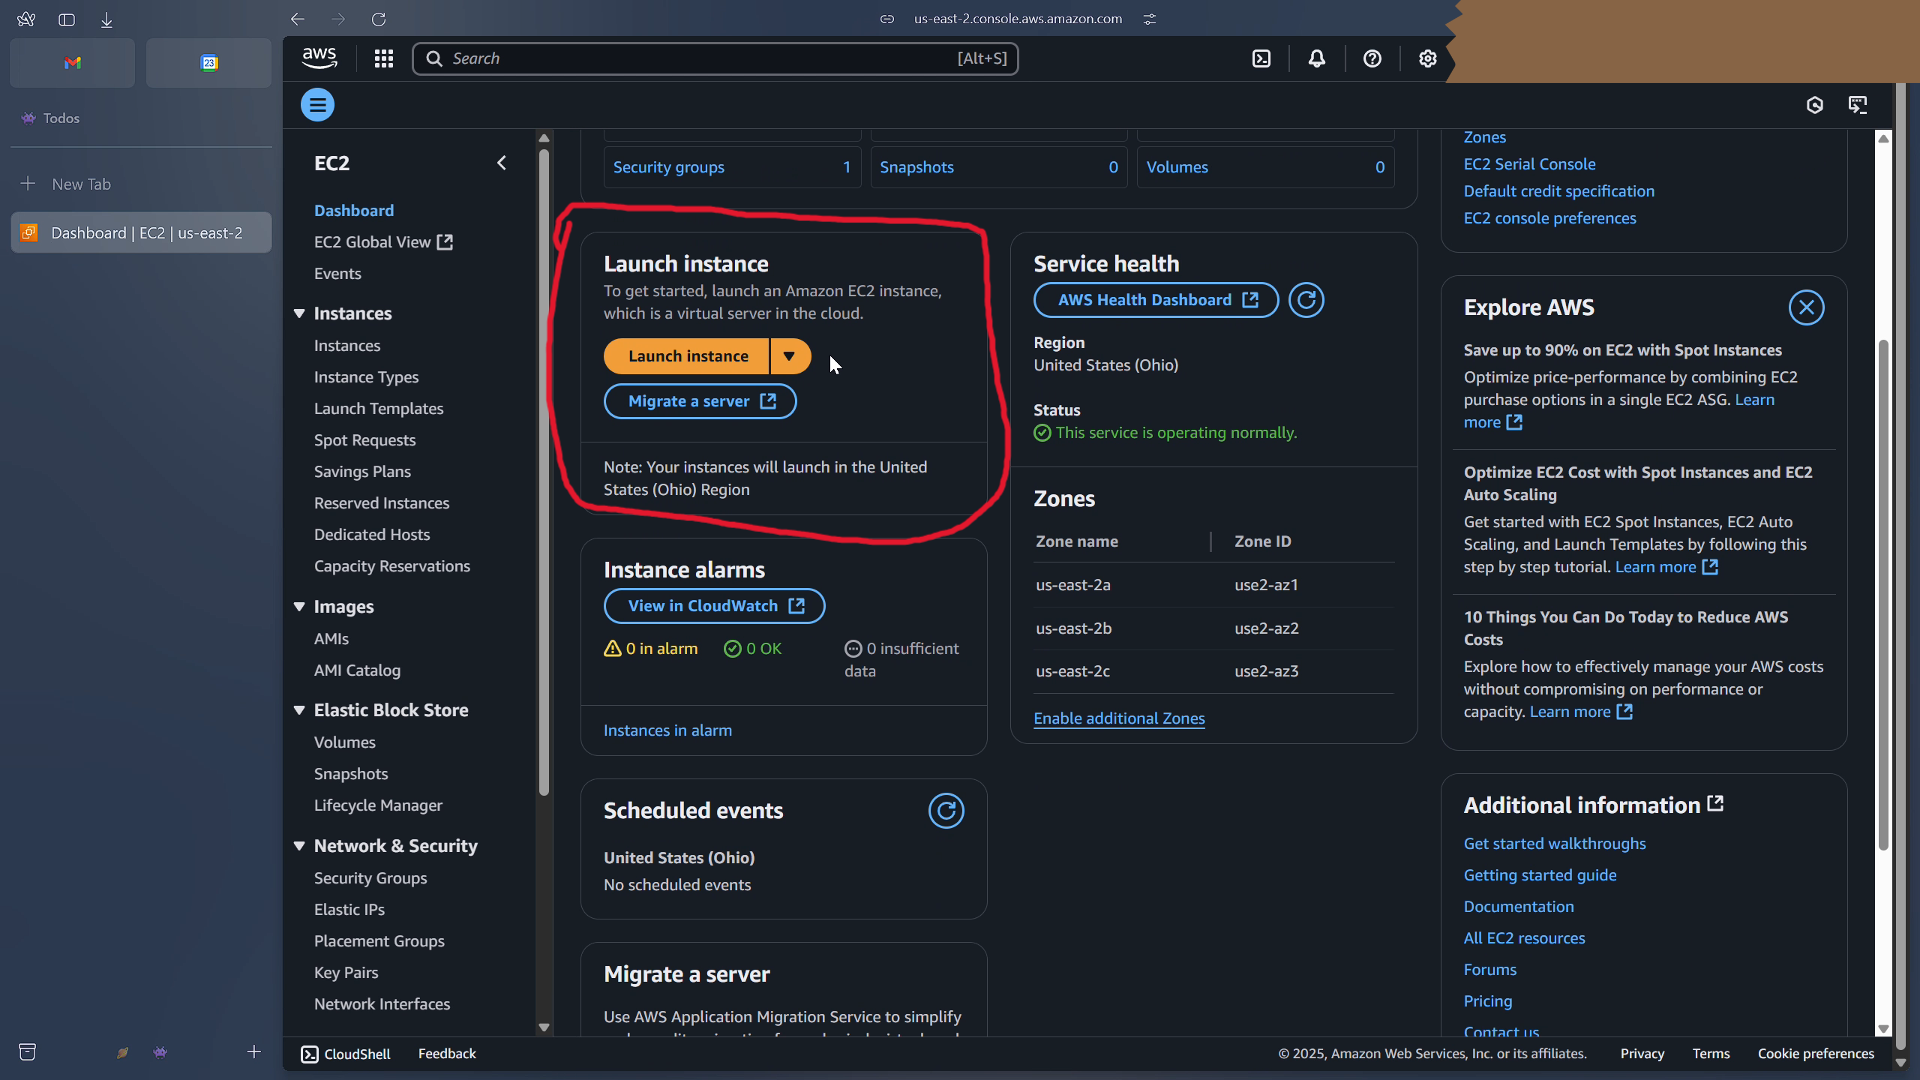Open EC2 Global View
The height and width of the screenshot is (1080, 1920).
tap(383, 242)
